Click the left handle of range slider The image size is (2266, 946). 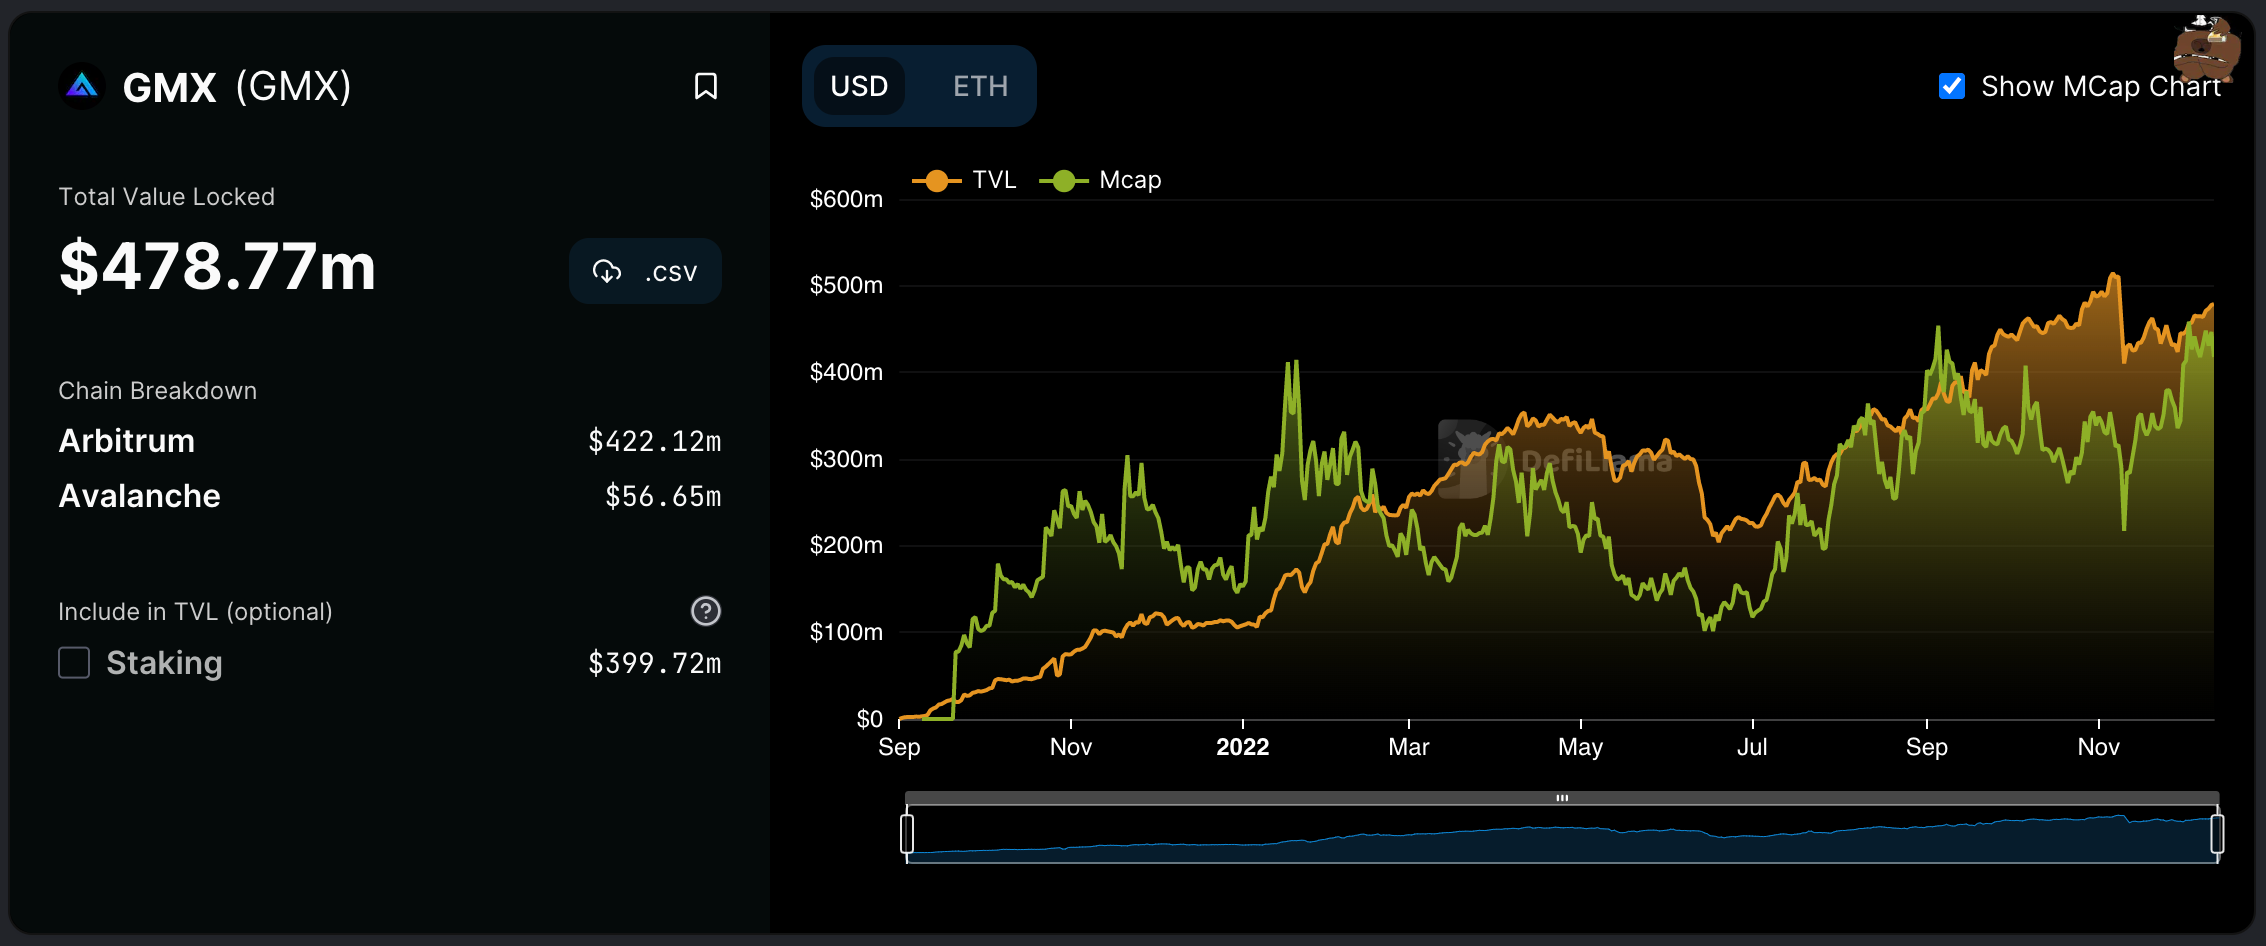tap(907, 833)
